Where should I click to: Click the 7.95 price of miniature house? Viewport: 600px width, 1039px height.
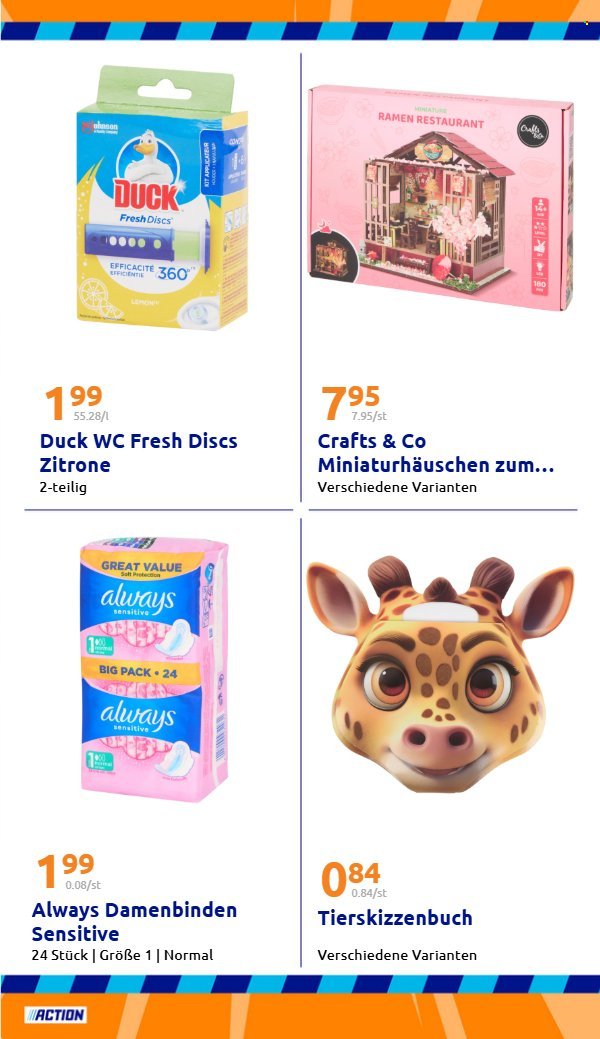[x=351, y=402]
